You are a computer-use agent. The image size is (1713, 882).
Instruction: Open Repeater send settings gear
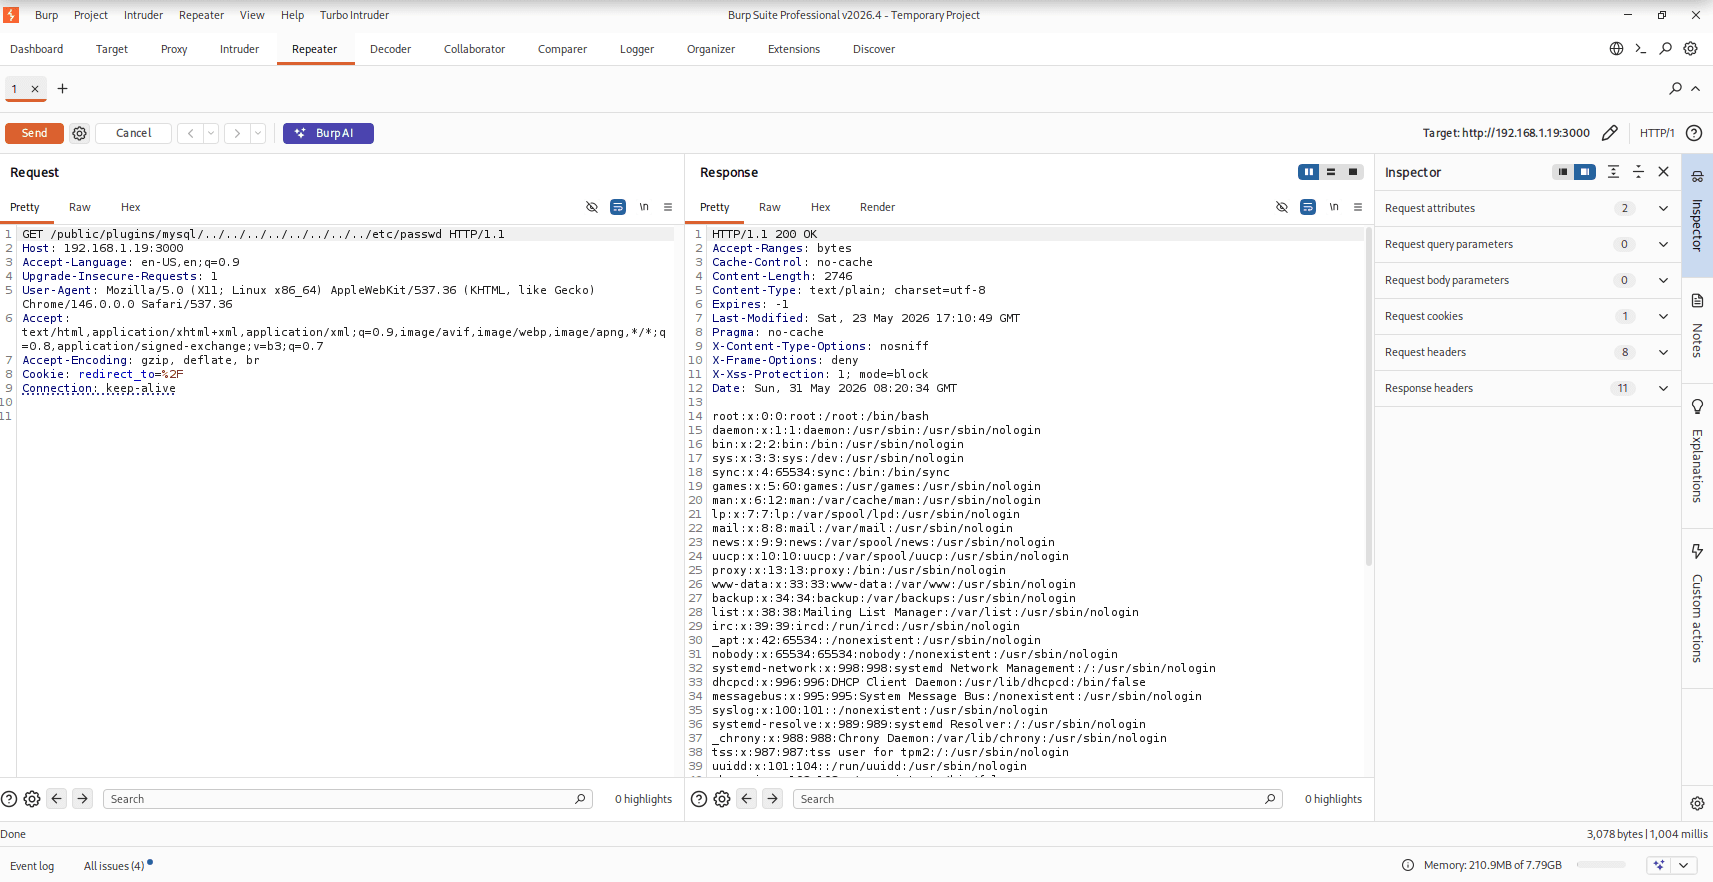(x=80, y=133)
